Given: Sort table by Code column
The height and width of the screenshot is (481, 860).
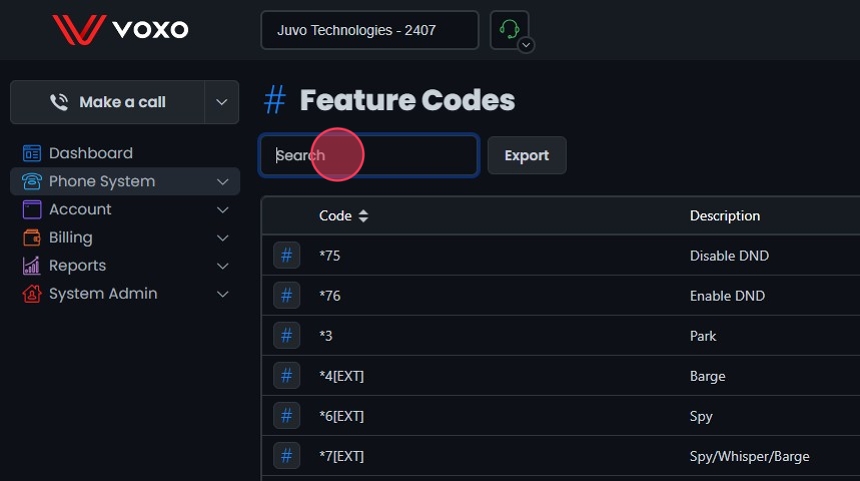Looking at the screenshot, I should [344, 216].
